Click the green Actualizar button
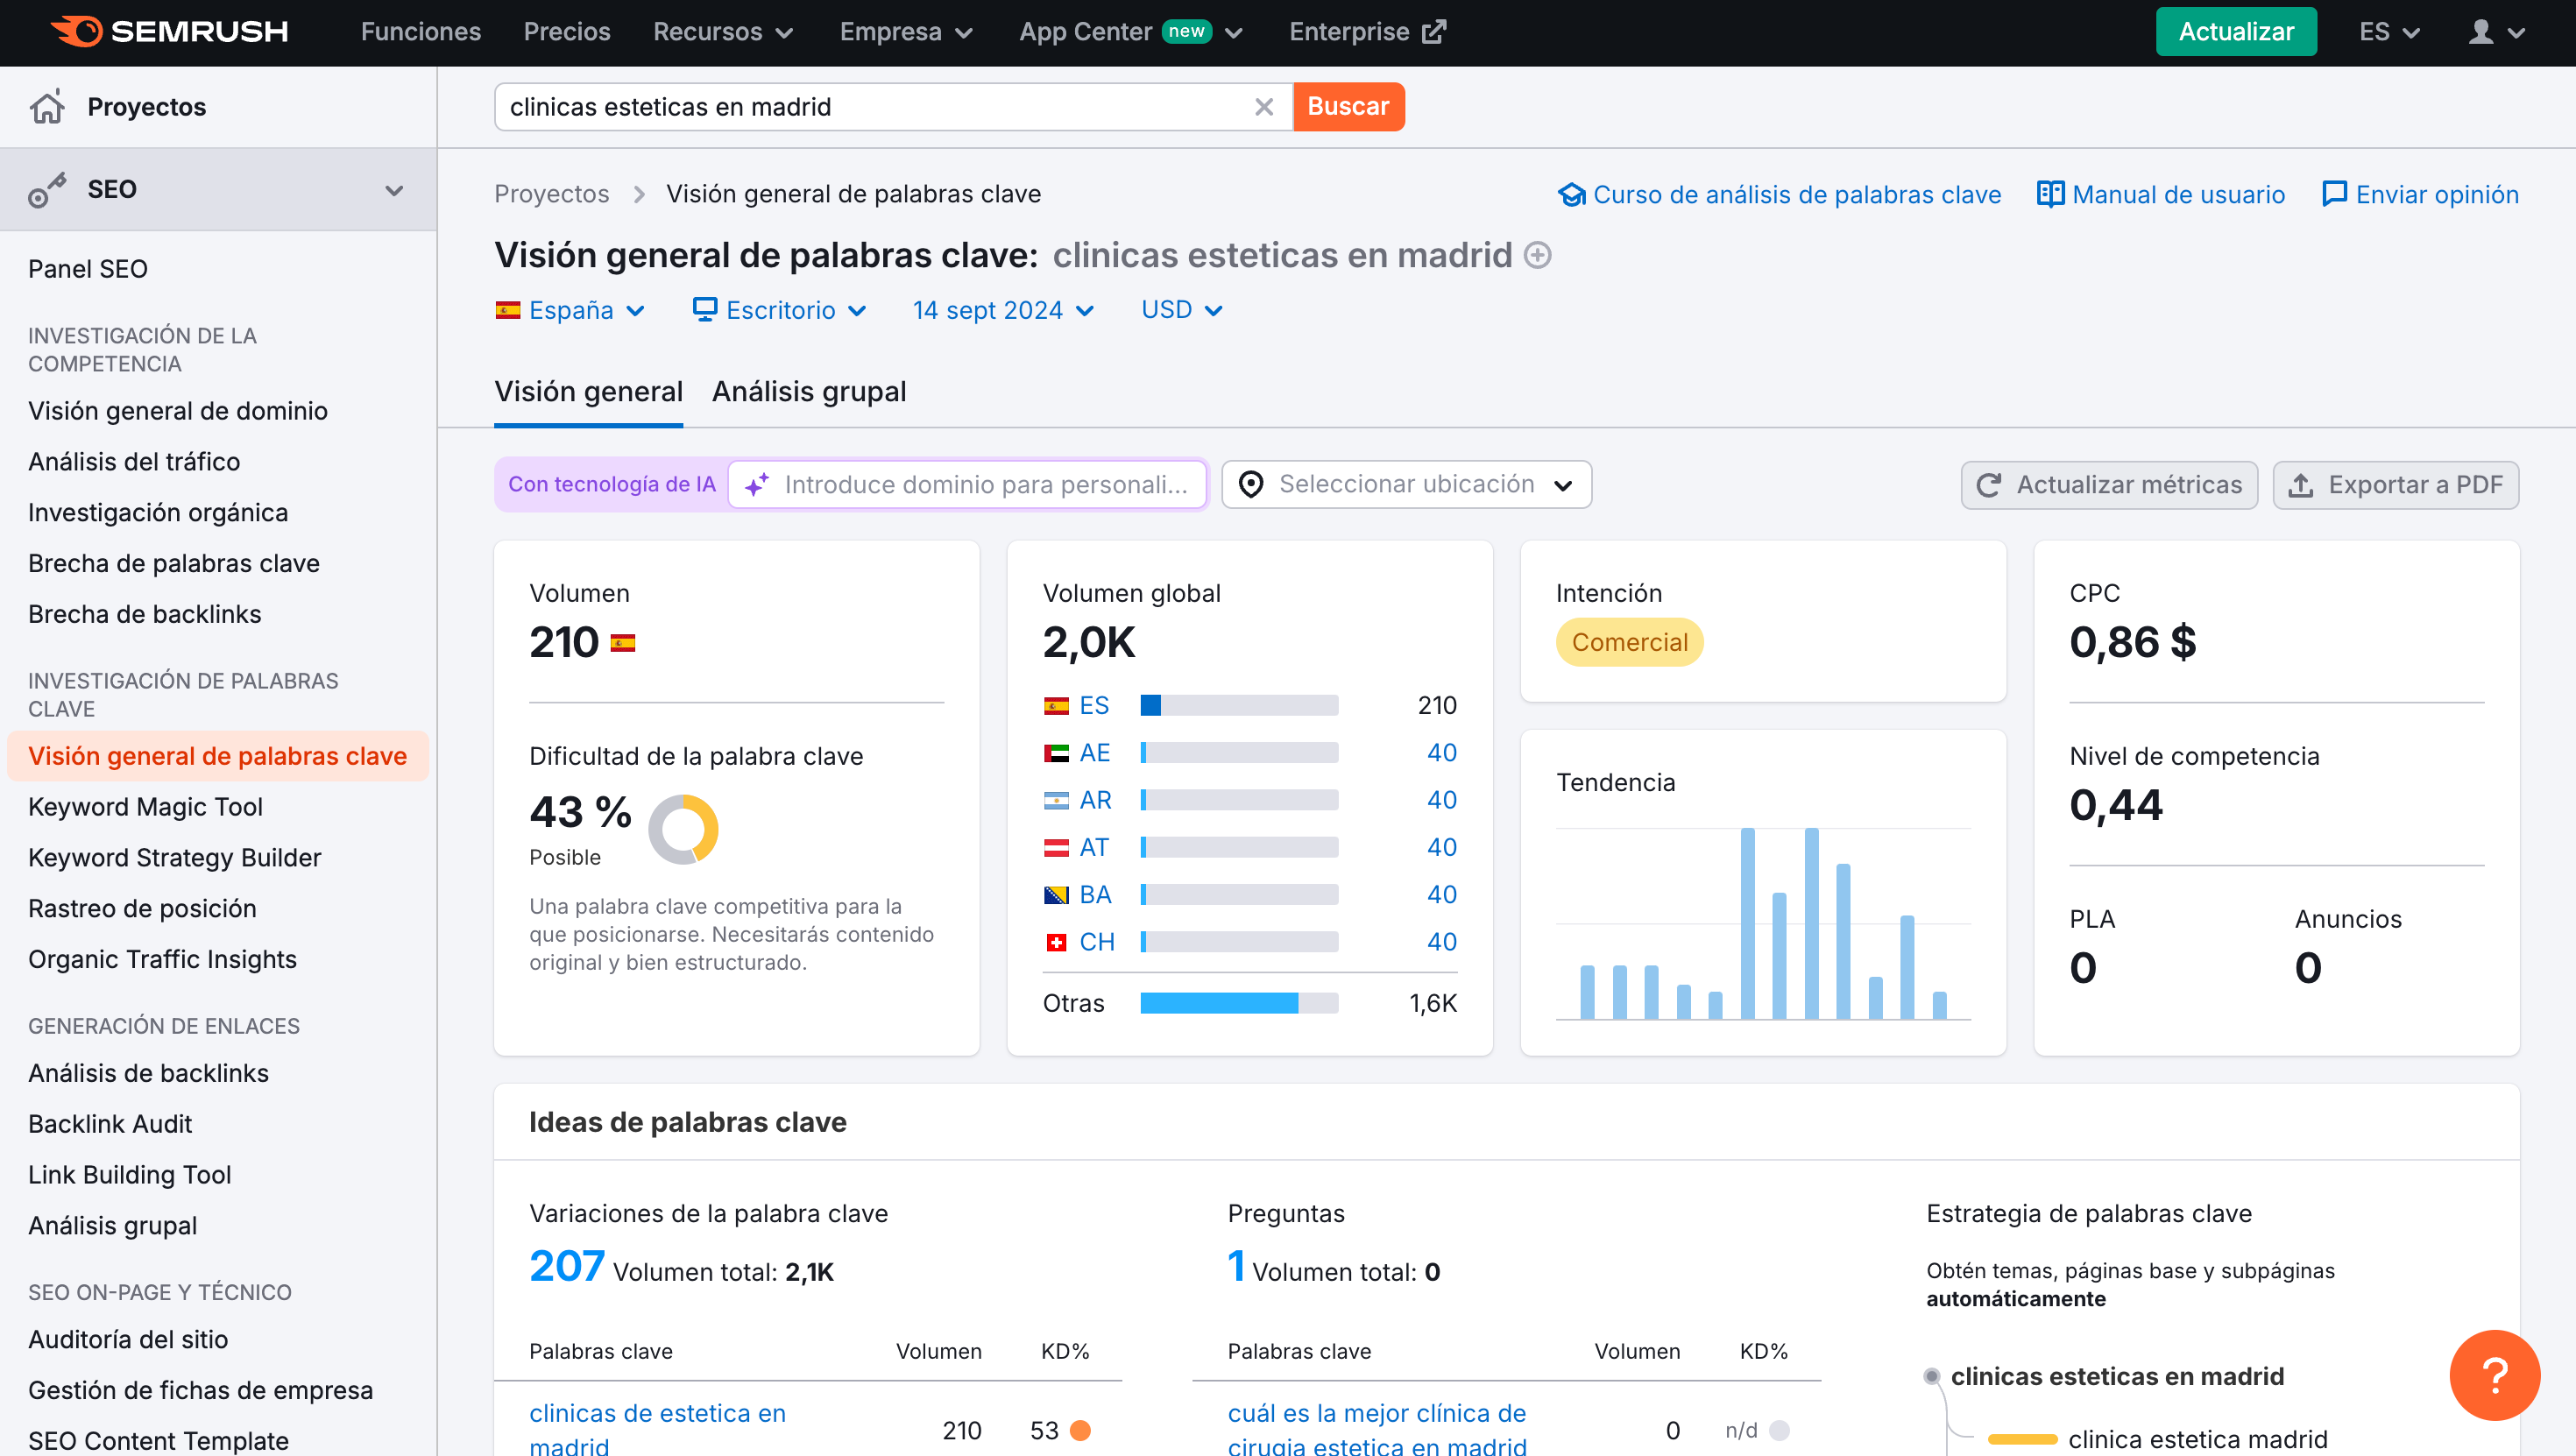 [x=2235, y=32]
